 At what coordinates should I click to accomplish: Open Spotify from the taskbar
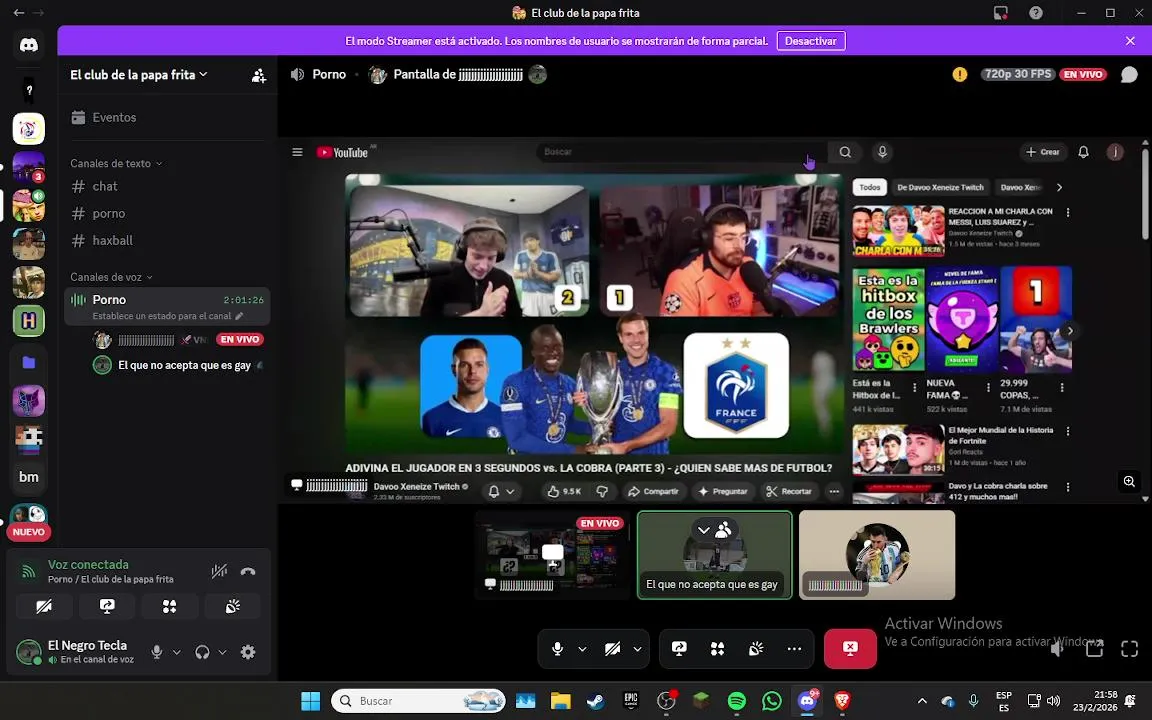pos(736,701)
